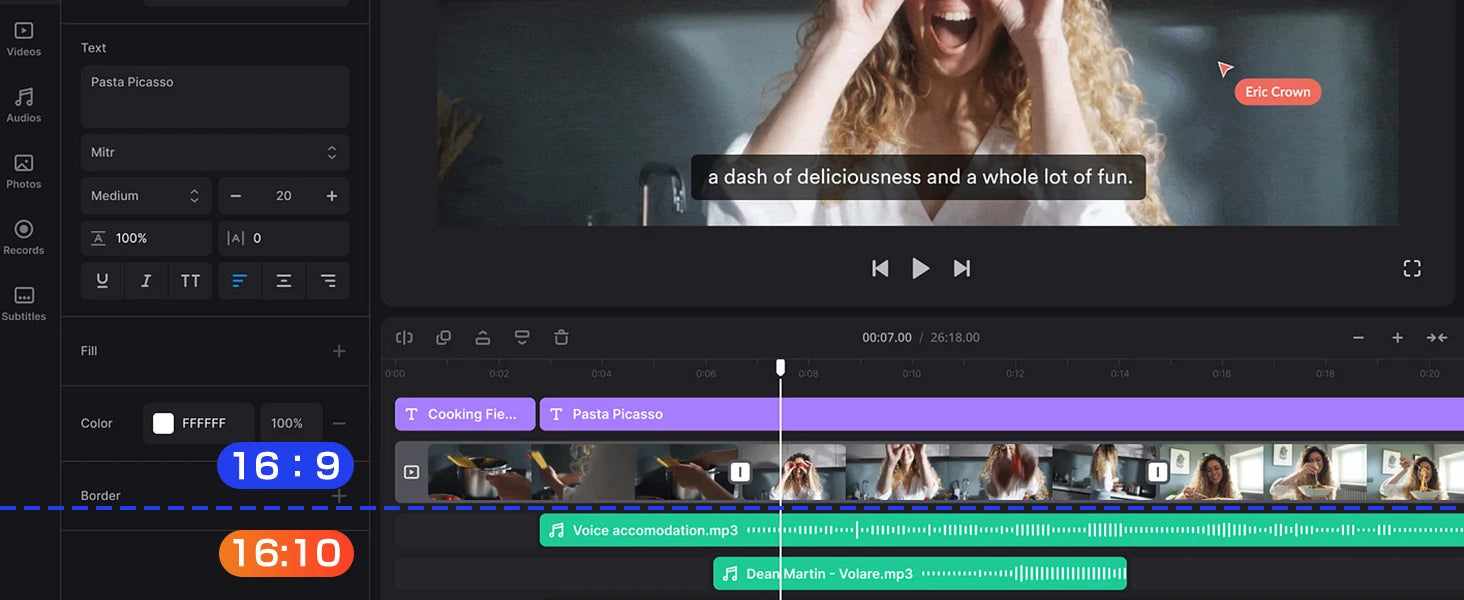Viewport: 1464px width, 600px height.
Task: Increase font size with plus button
Action: coord(331,196)
